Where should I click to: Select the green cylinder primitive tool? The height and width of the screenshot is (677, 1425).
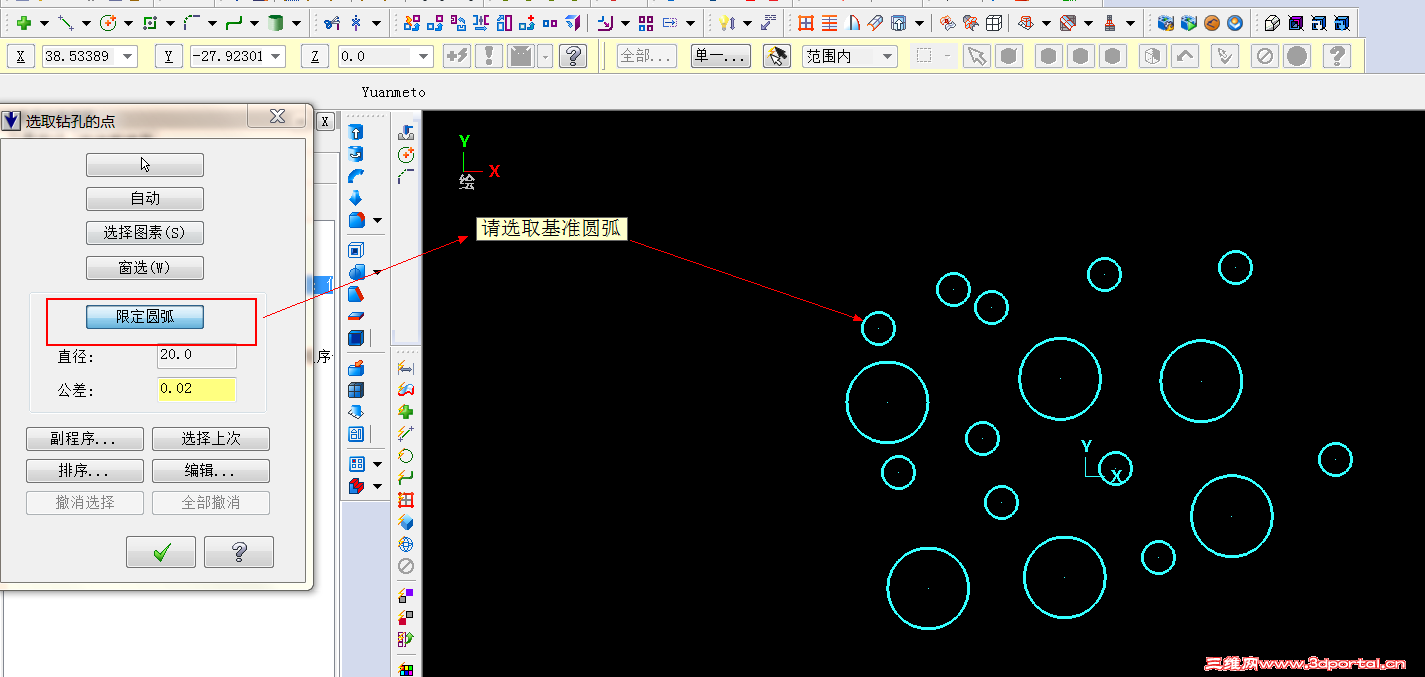pos(275,23)
